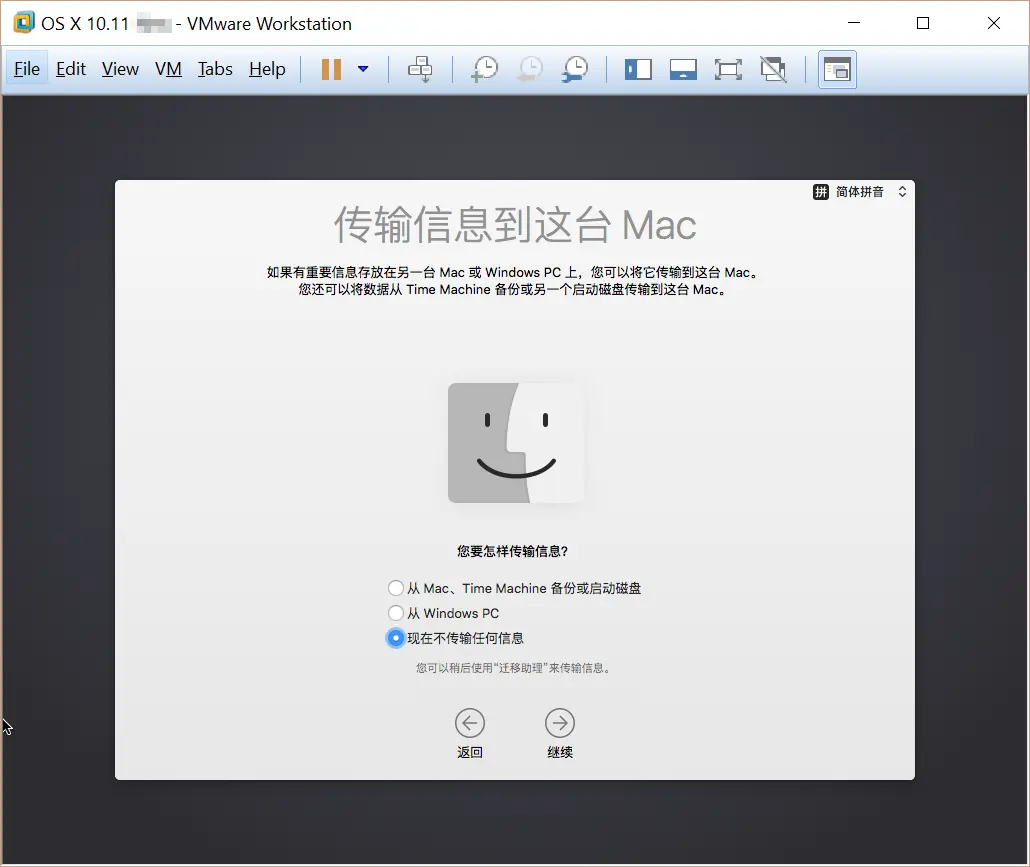Open the 简体拼音 input method selector
The width and height of the screenshot is (1030, 867).
pyautogui.click(x=858, y=191)
